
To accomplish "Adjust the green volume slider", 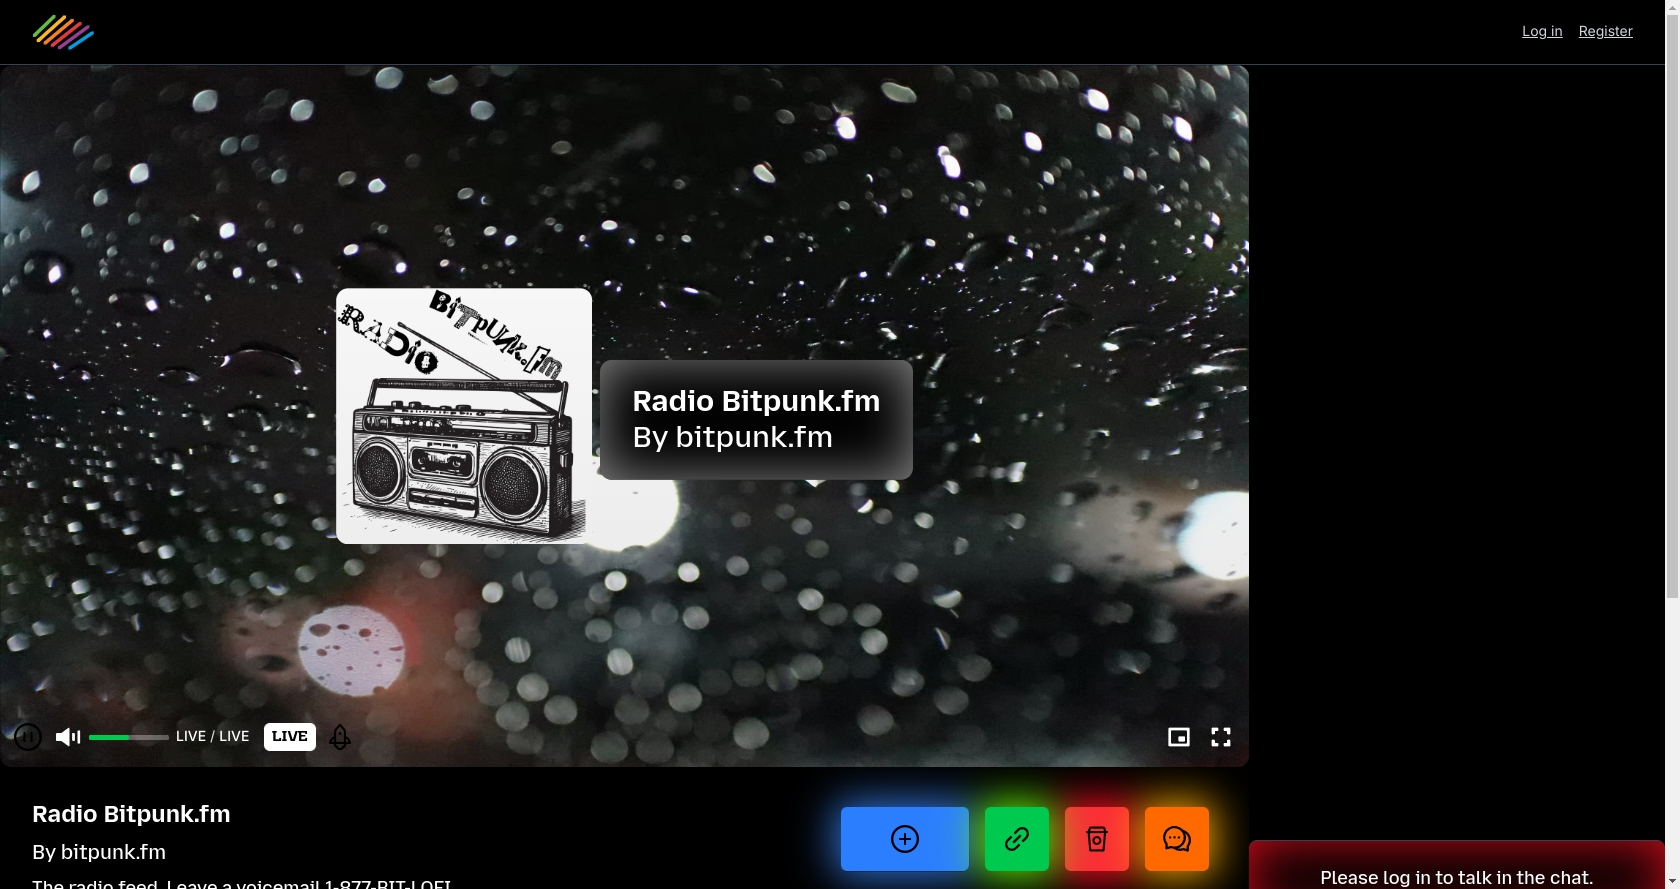I will [129, 737].
